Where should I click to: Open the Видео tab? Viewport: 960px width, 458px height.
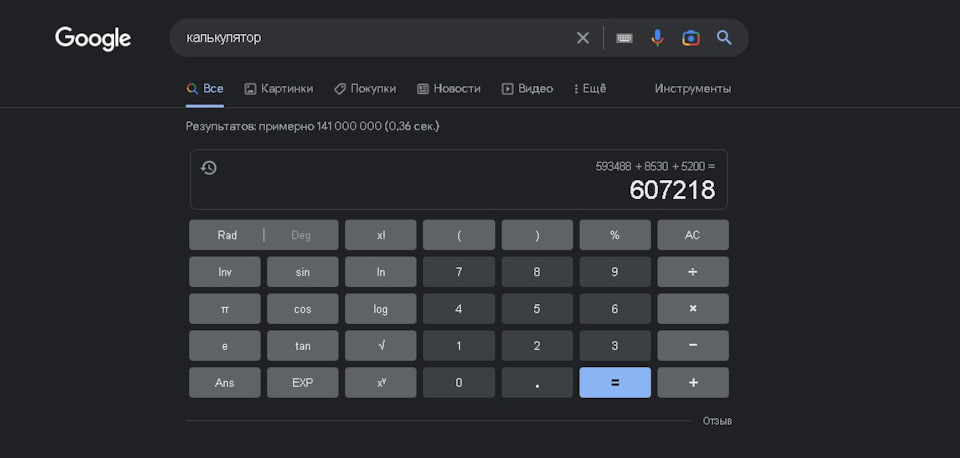pos(527,89)
